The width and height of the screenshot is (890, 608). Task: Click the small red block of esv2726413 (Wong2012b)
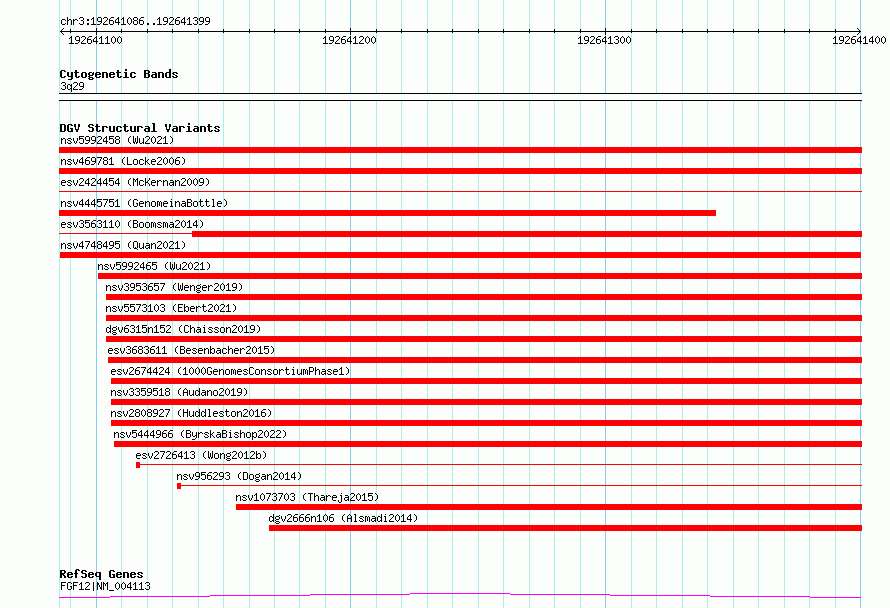(x=138, y=465)
